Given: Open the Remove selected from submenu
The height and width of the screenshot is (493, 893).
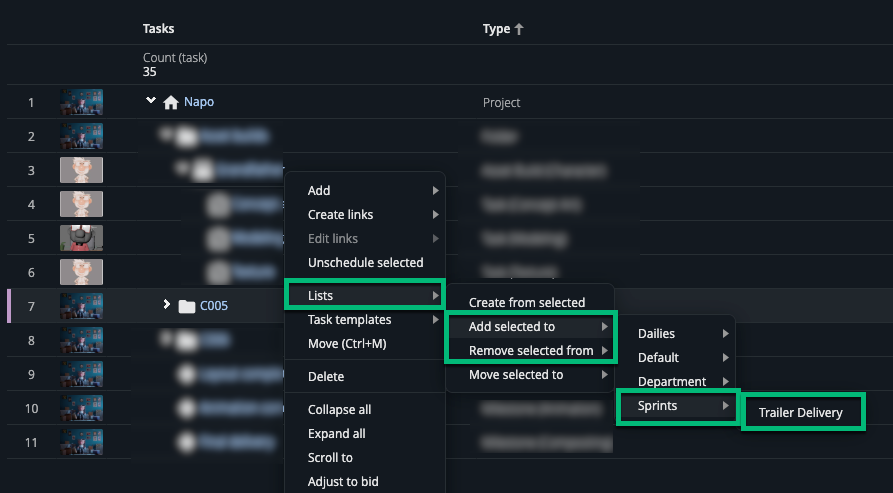Looking at the screenshot, I should [529, 351].
